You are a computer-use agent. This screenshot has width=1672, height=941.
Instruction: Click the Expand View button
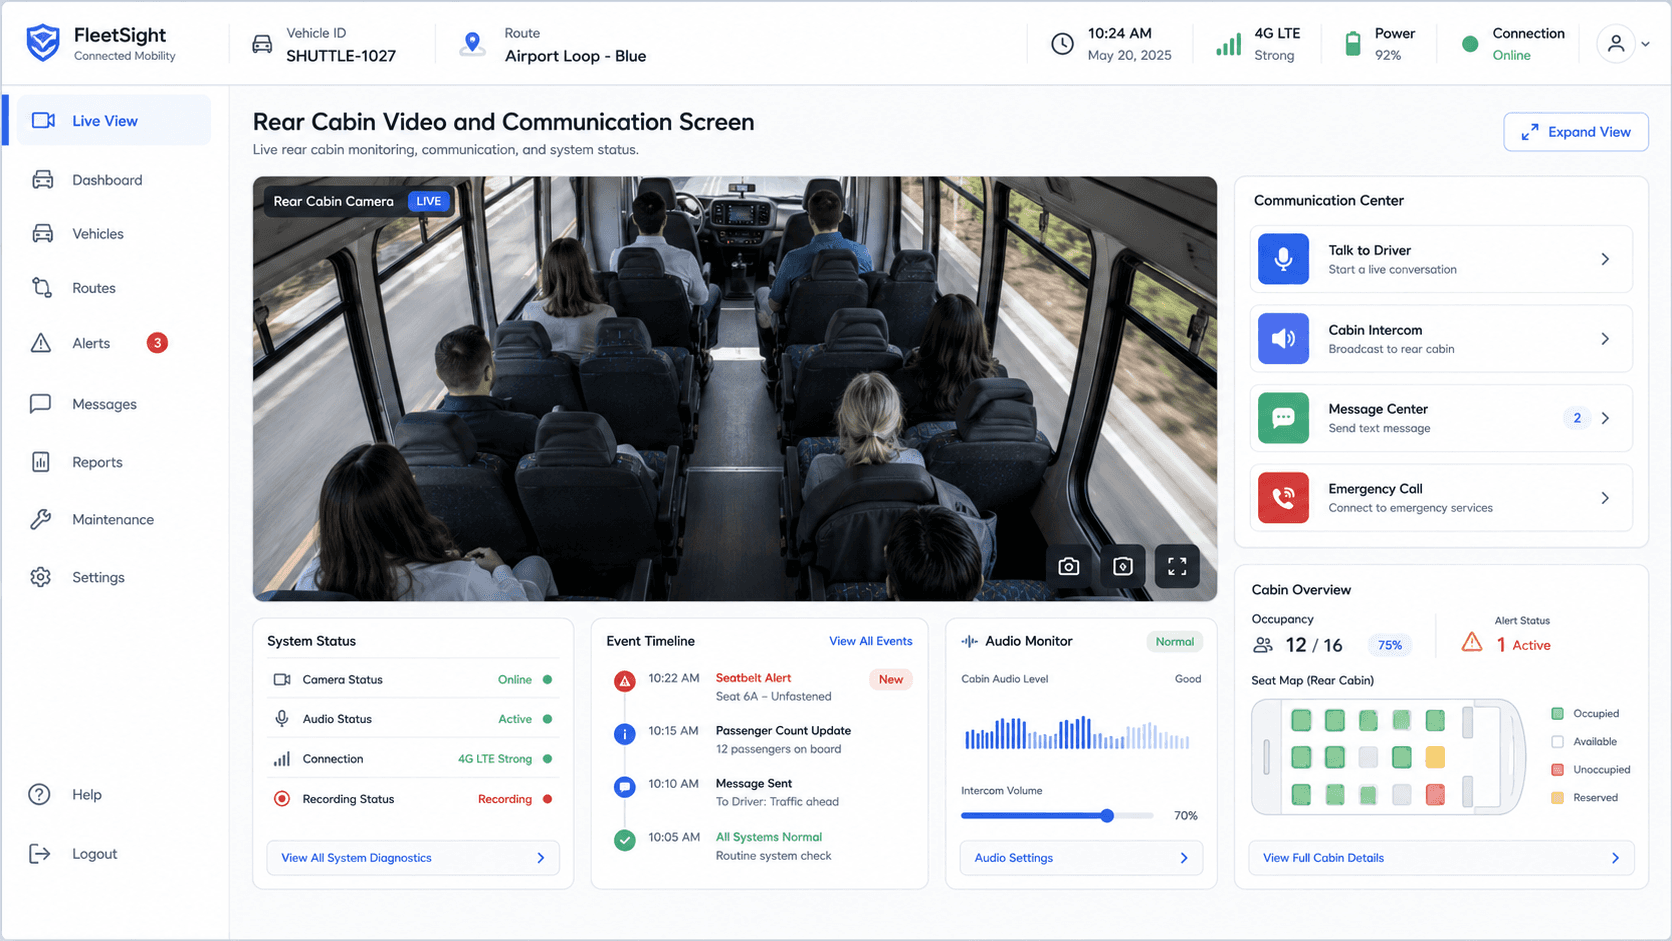pos(1576,132)
